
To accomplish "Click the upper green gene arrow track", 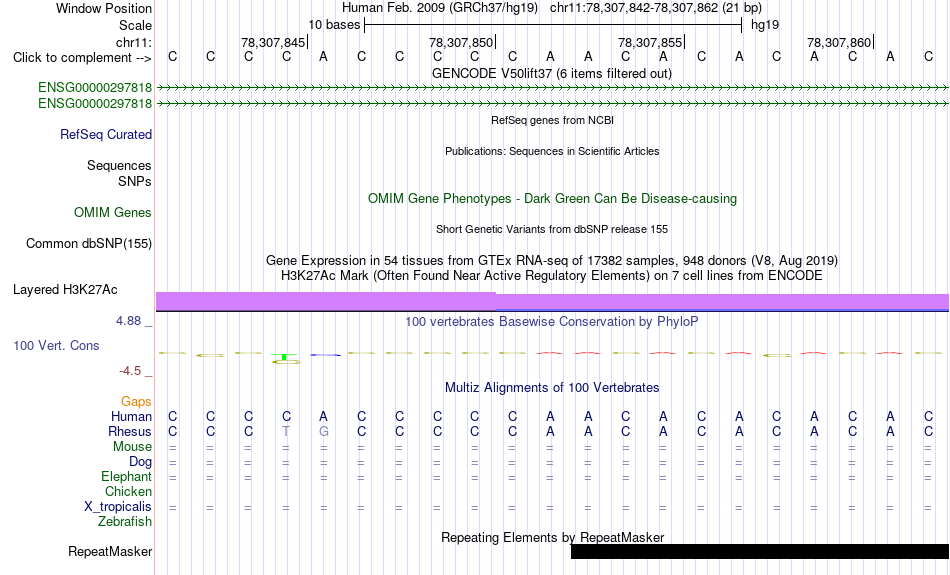I will tap(552, 88).
